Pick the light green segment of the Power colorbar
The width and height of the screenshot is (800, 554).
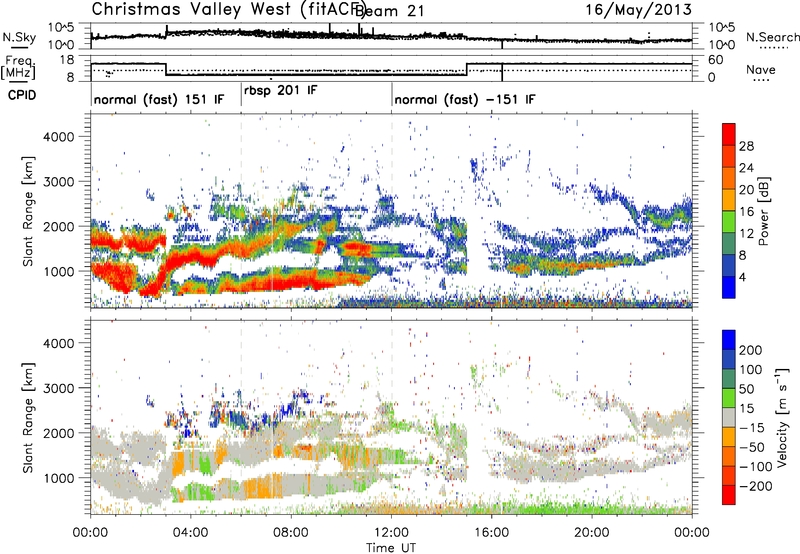click(x=729, y=222)
